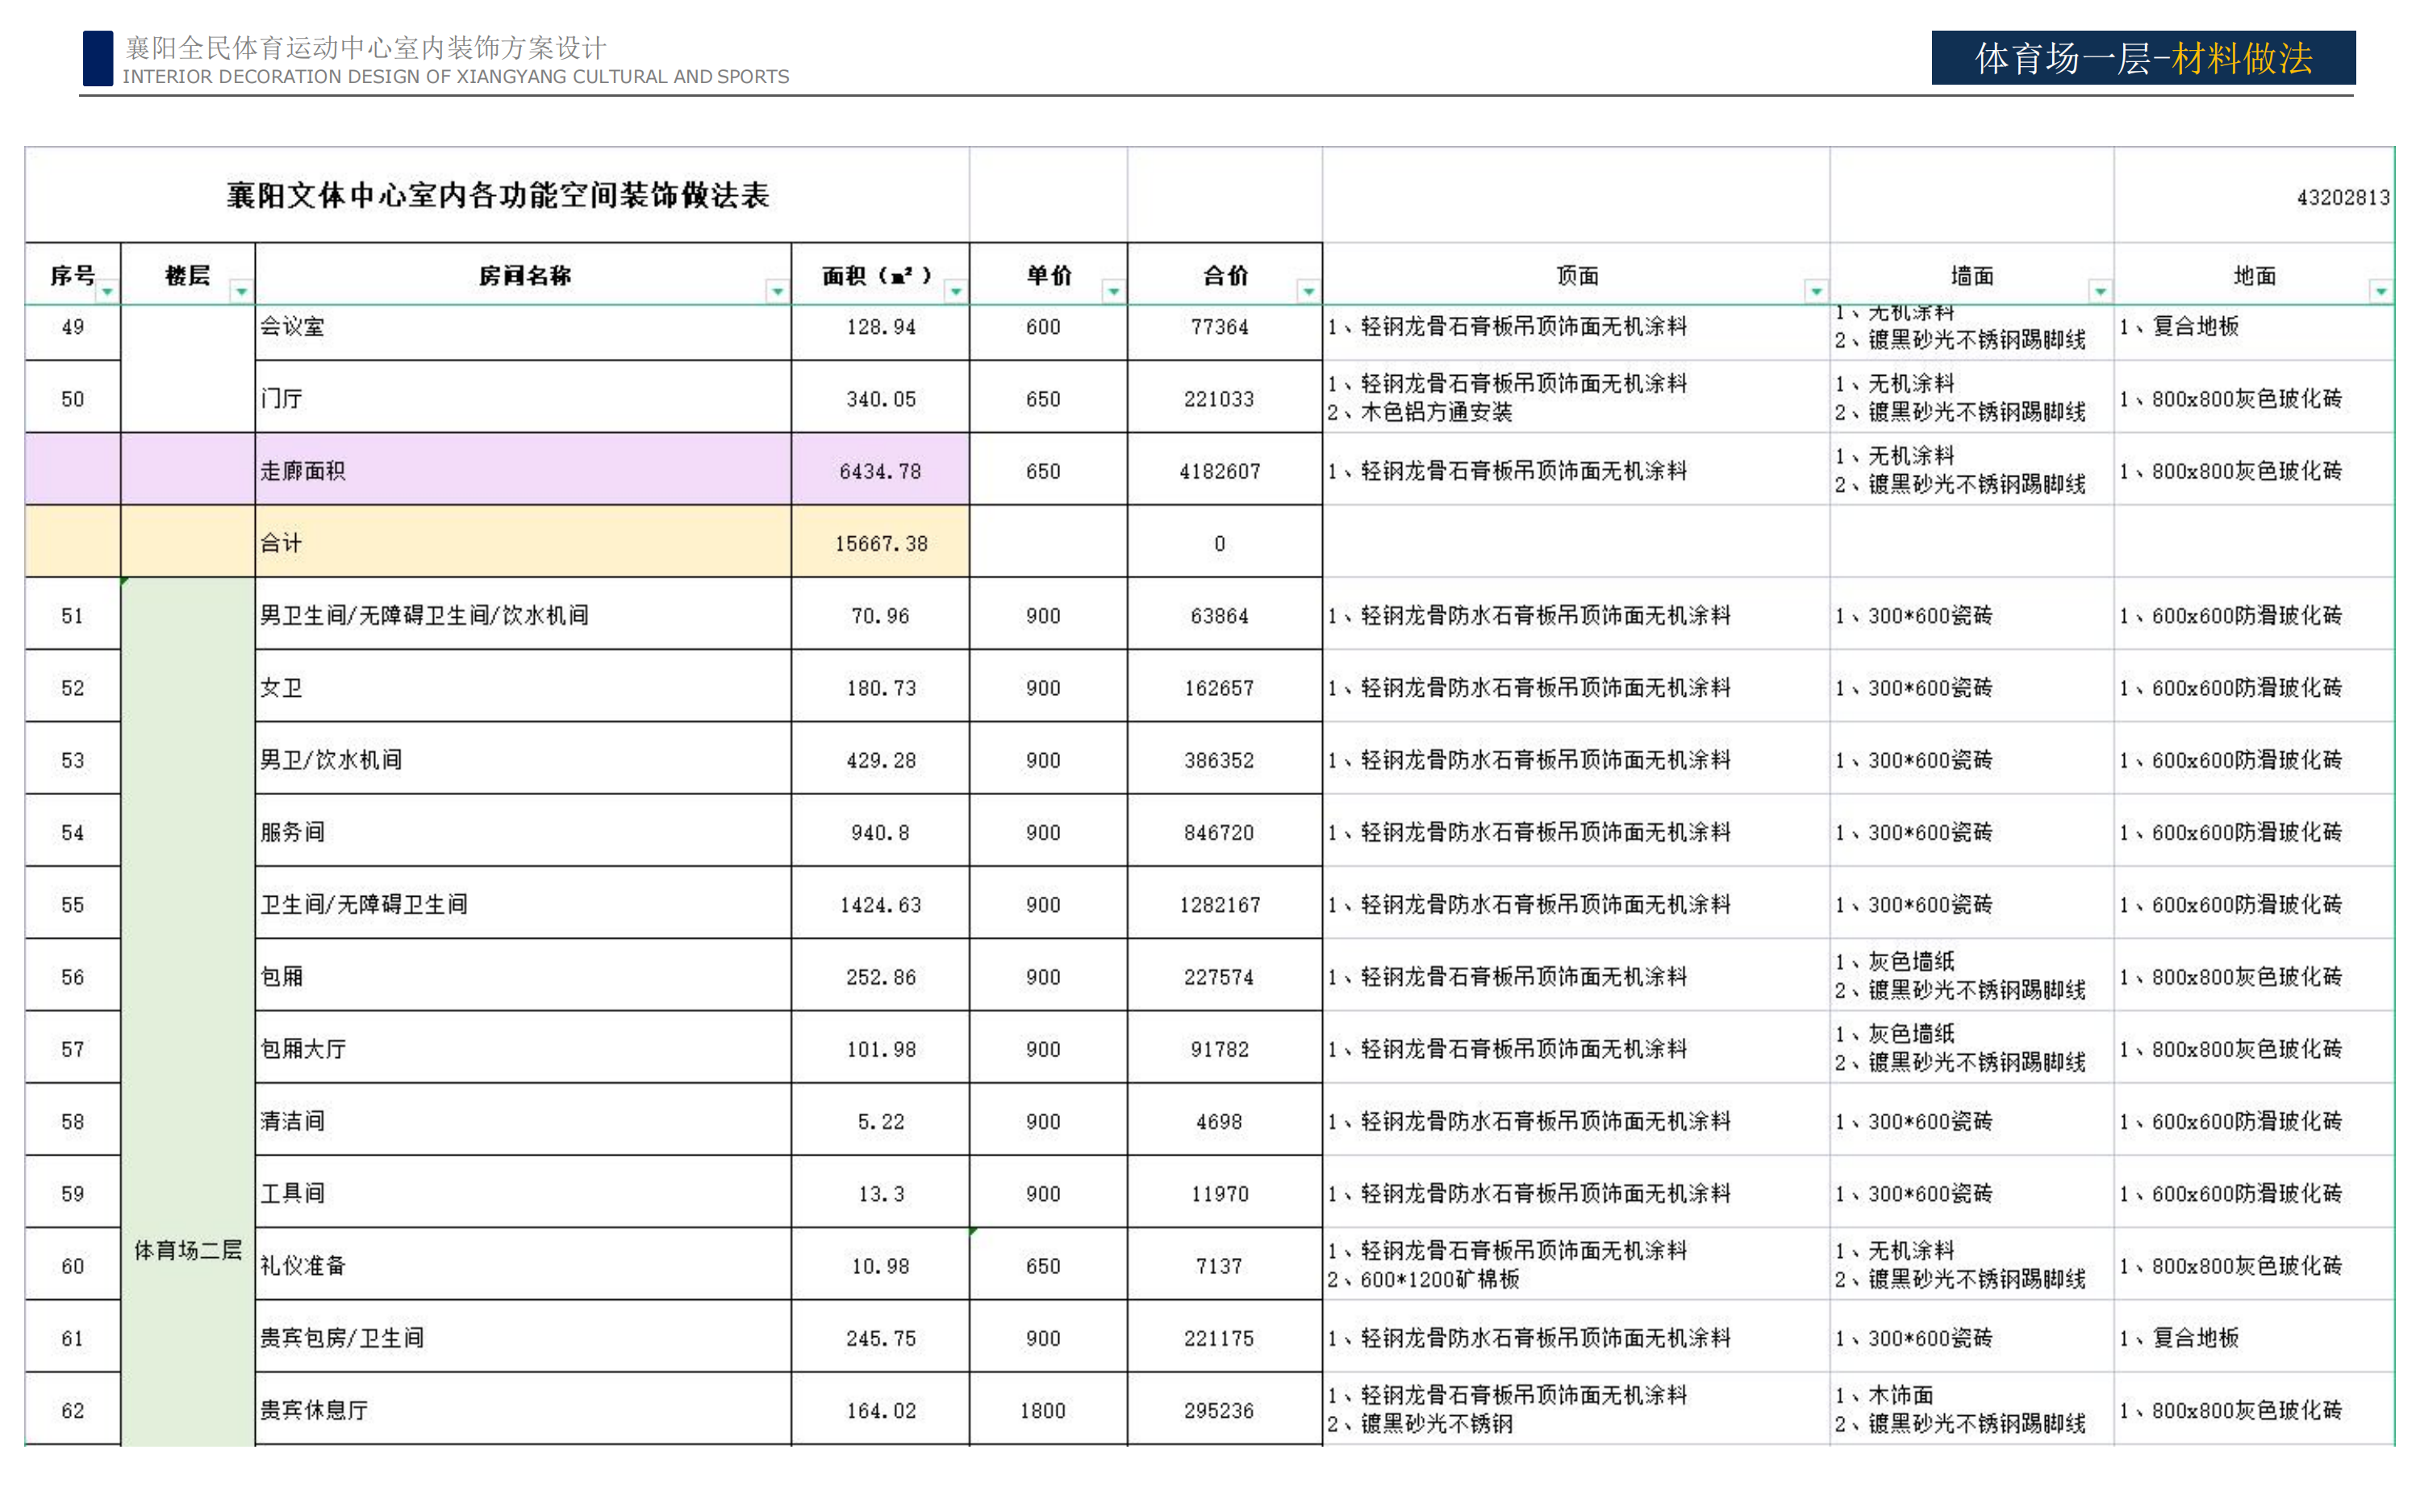Open the 序号 column filter dropdown
Viewport: 2420px width, 1512px height.
point(107,291)
